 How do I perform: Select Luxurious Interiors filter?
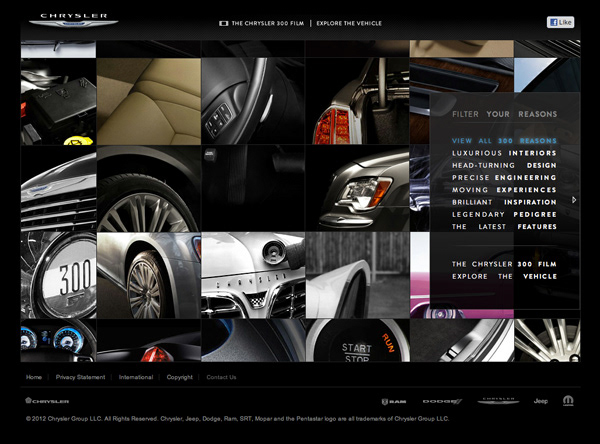point(504,153)
